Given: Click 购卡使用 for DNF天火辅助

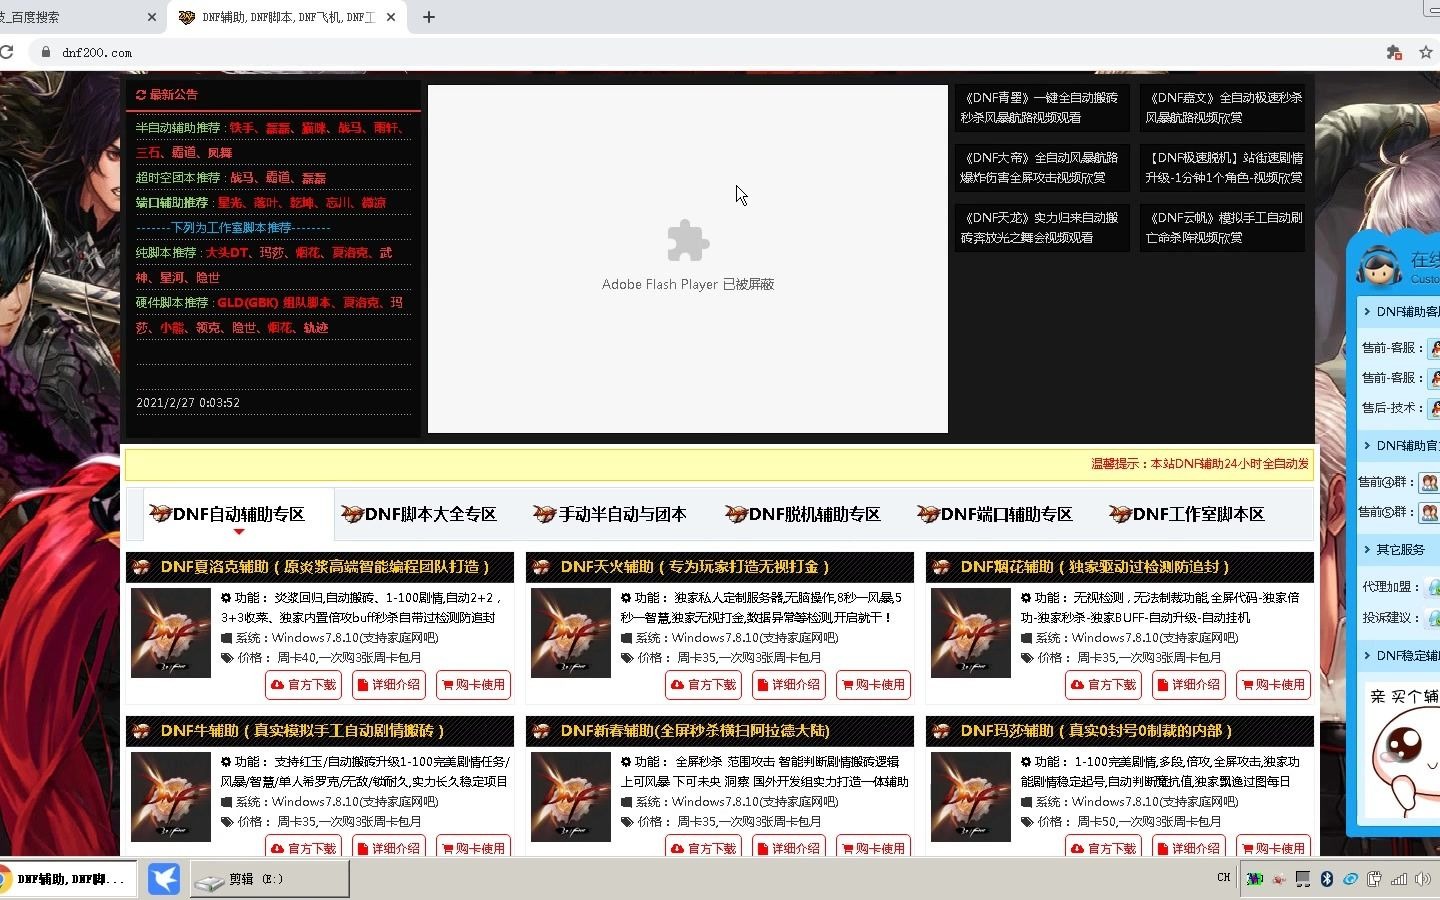Looking at the screenshot, I should tap(873, 685).
